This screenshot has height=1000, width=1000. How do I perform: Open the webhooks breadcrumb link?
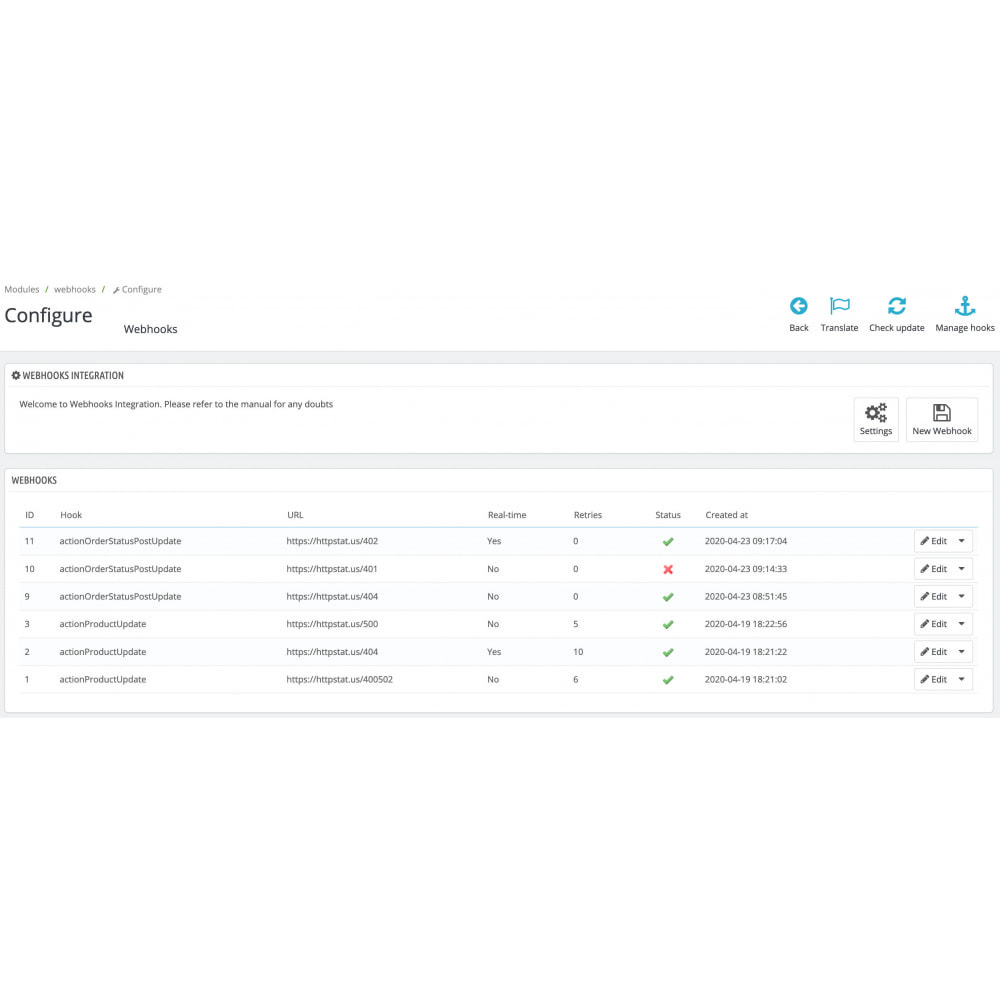pos(75,290)
